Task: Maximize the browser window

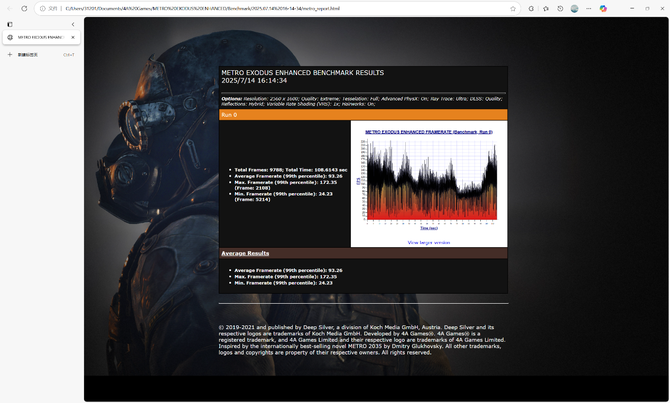Action: (x=647, y=9)
